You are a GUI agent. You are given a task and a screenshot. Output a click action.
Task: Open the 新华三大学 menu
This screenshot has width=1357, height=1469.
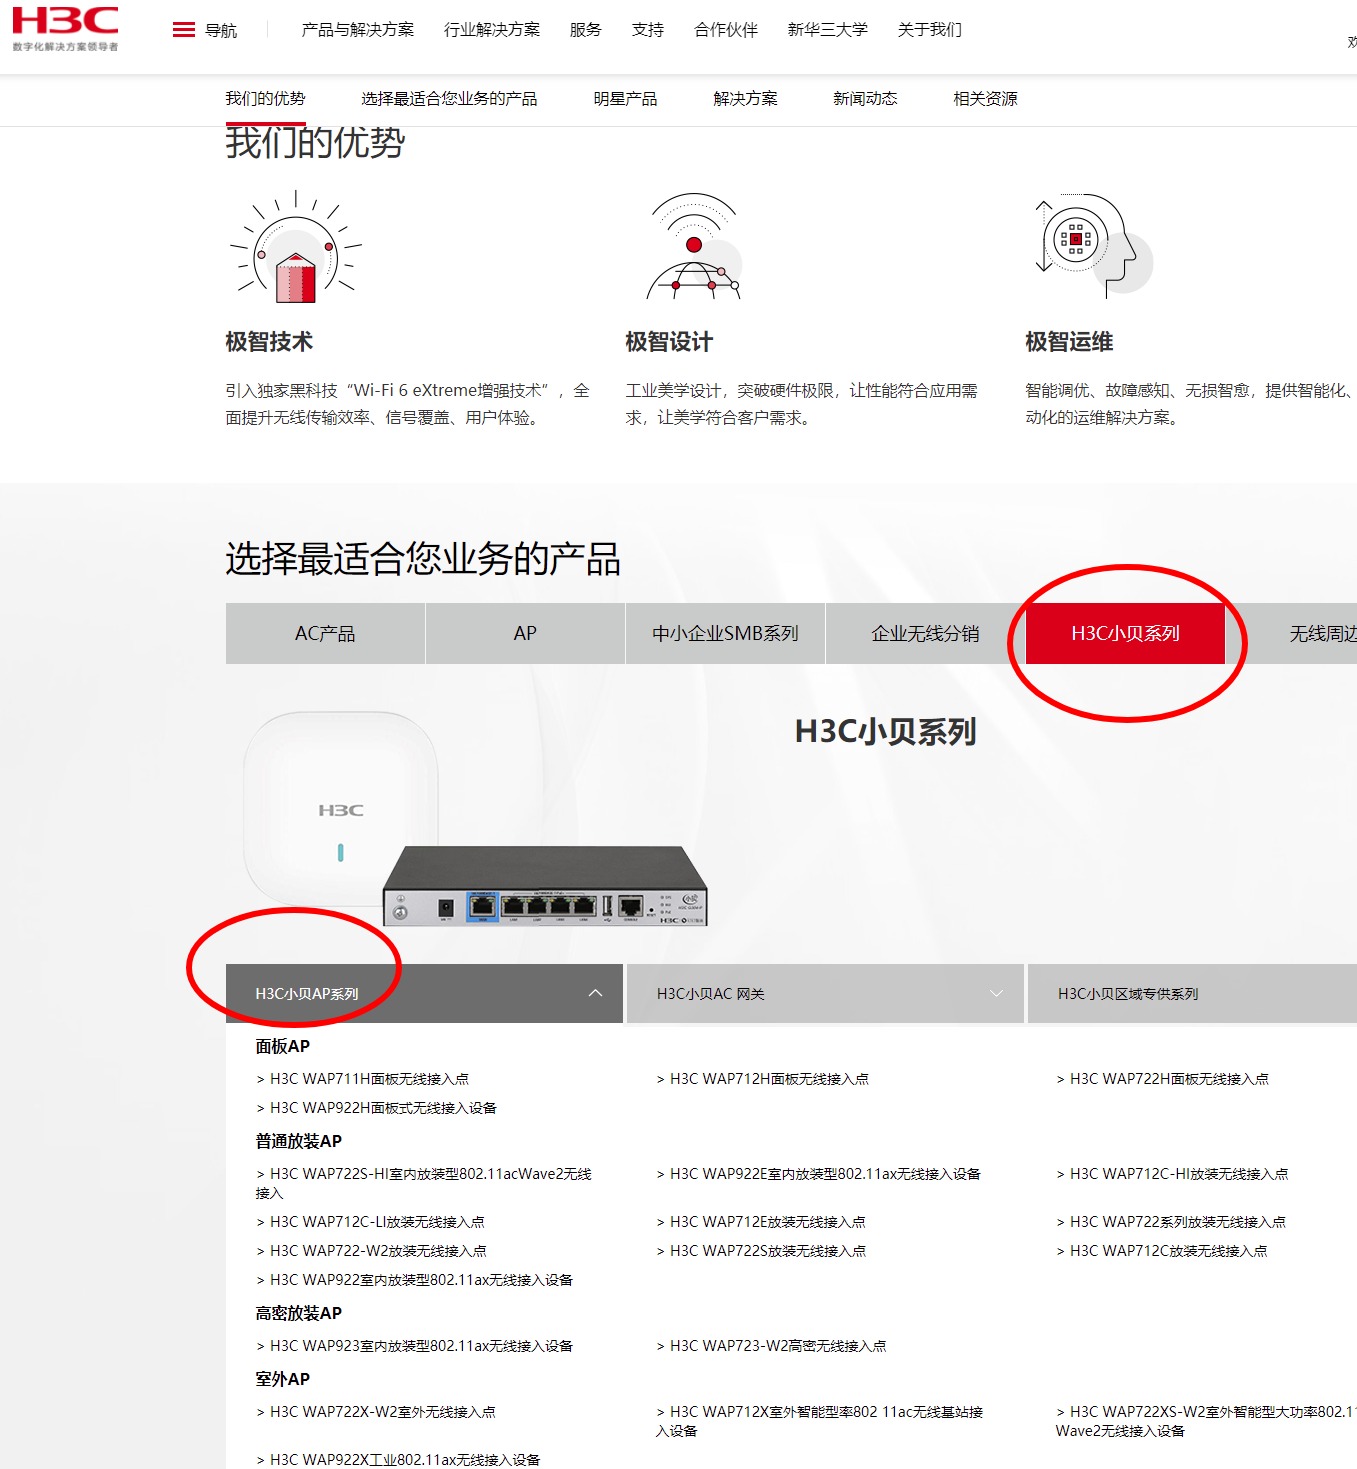point(828,30)
